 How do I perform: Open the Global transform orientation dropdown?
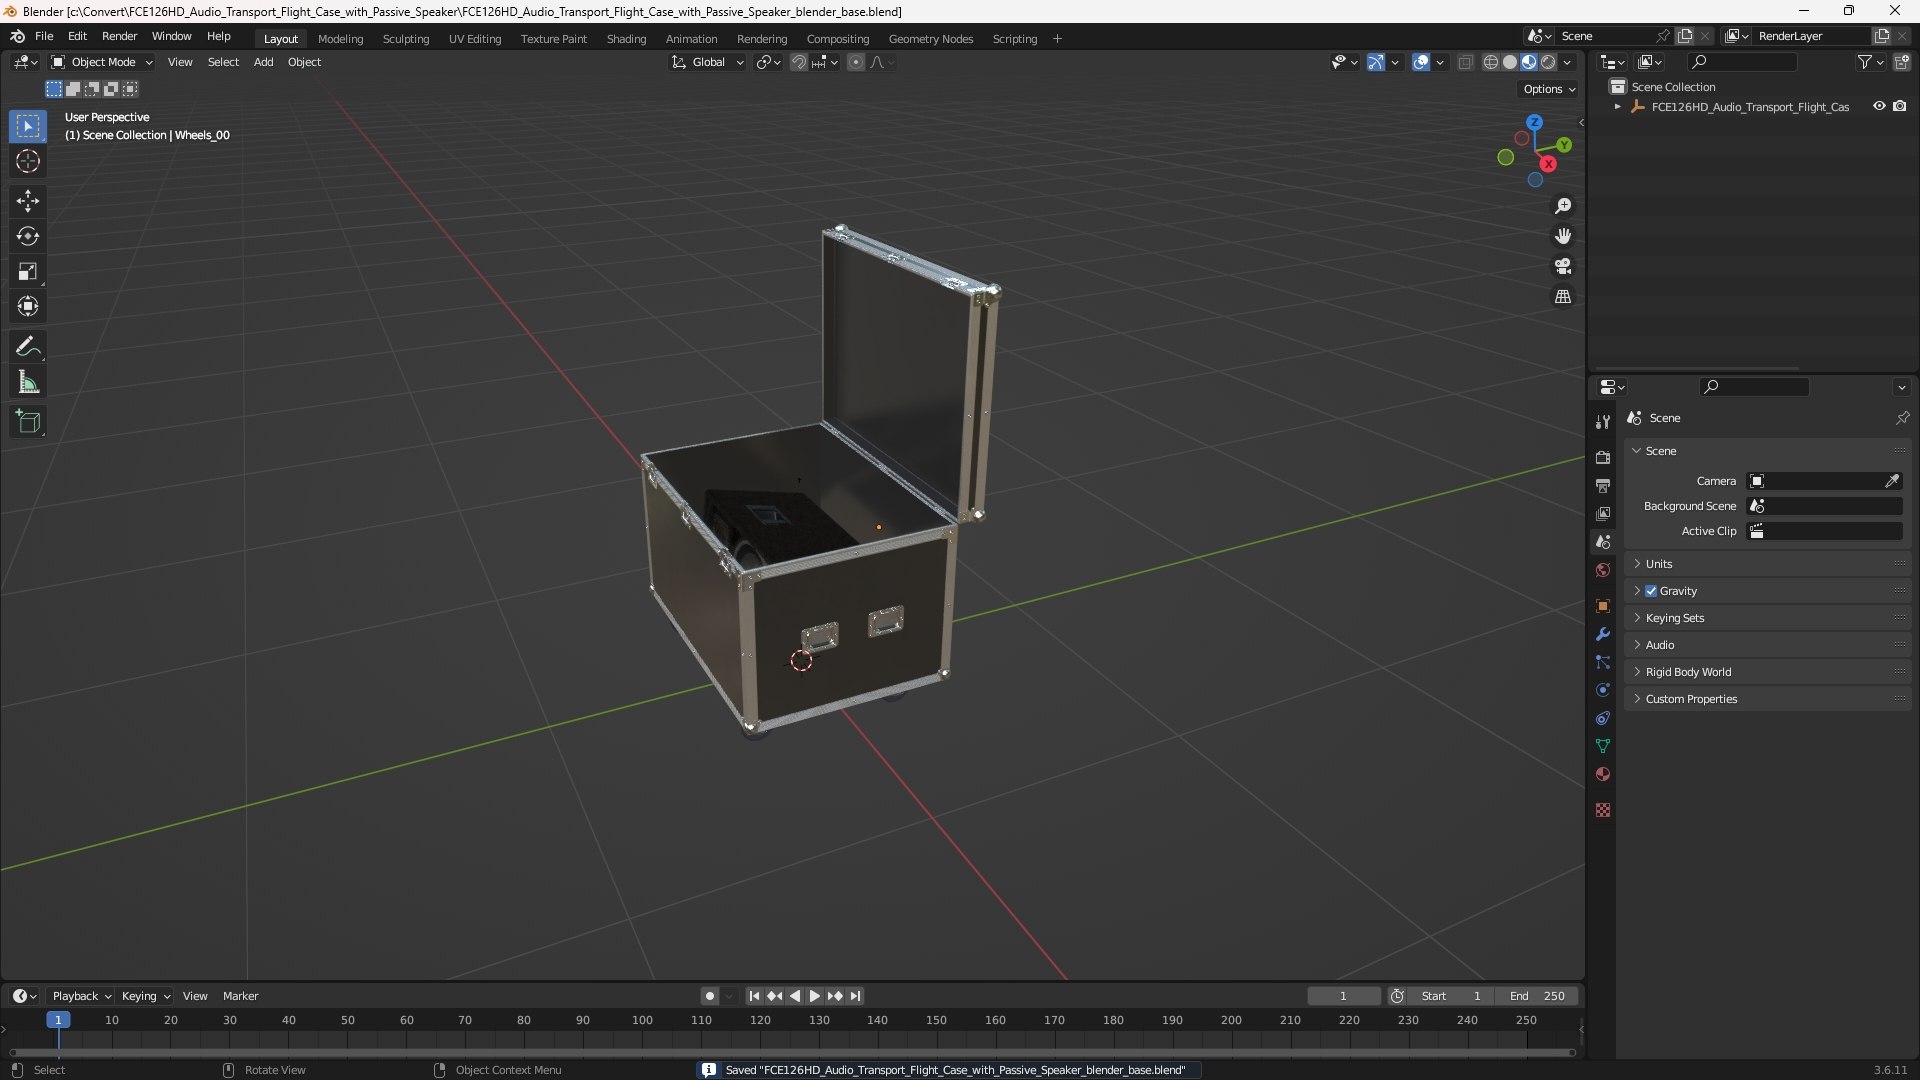tap(707, 62)
